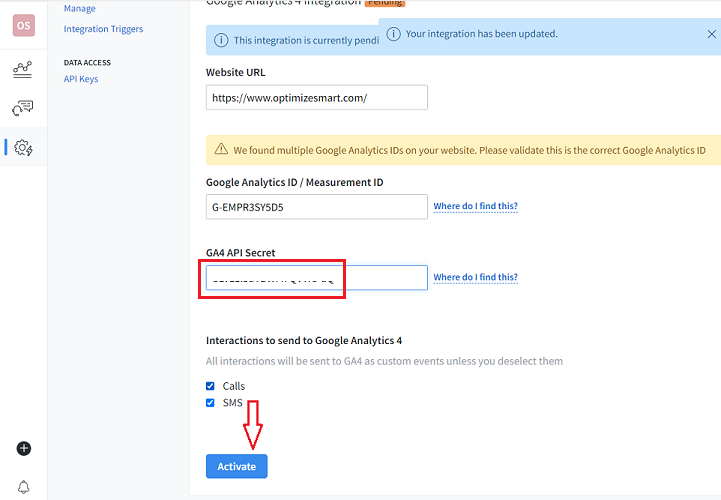Open API Keys link
The height and width of the screenshot is (500, 721).
(x=81, y=79)
